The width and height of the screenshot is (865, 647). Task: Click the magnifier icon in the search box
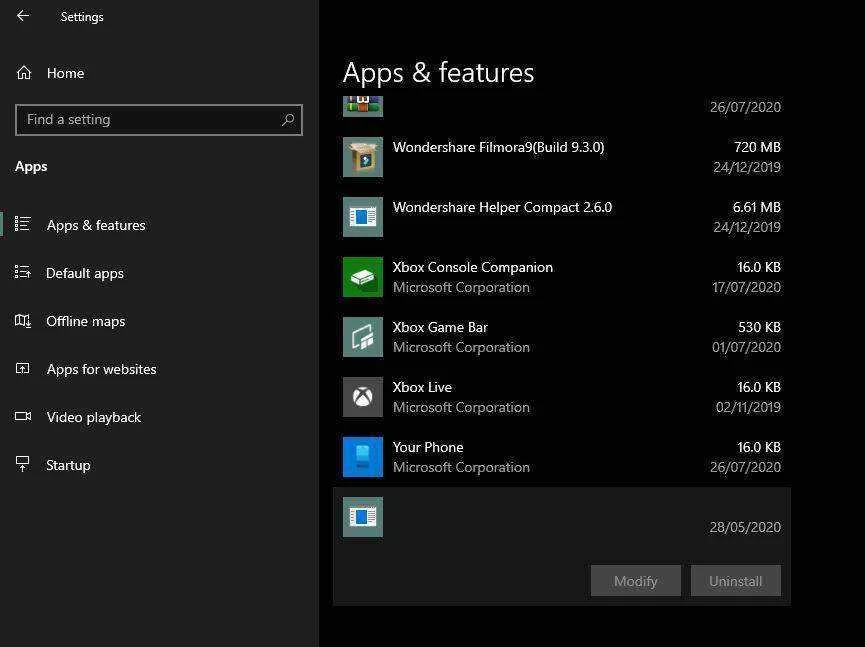click(x=288, y=120)
